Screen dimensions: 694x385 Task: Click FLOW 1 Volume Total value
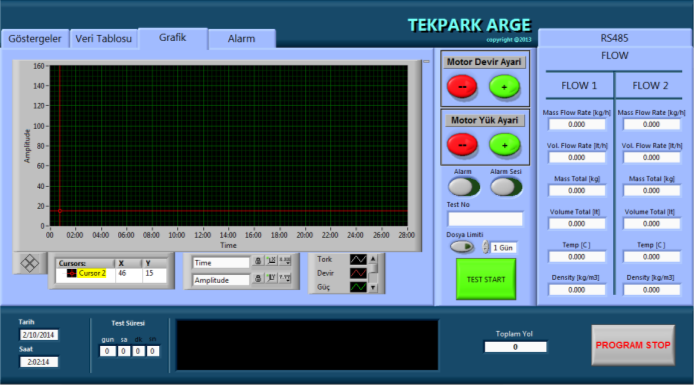click(577, 224)
